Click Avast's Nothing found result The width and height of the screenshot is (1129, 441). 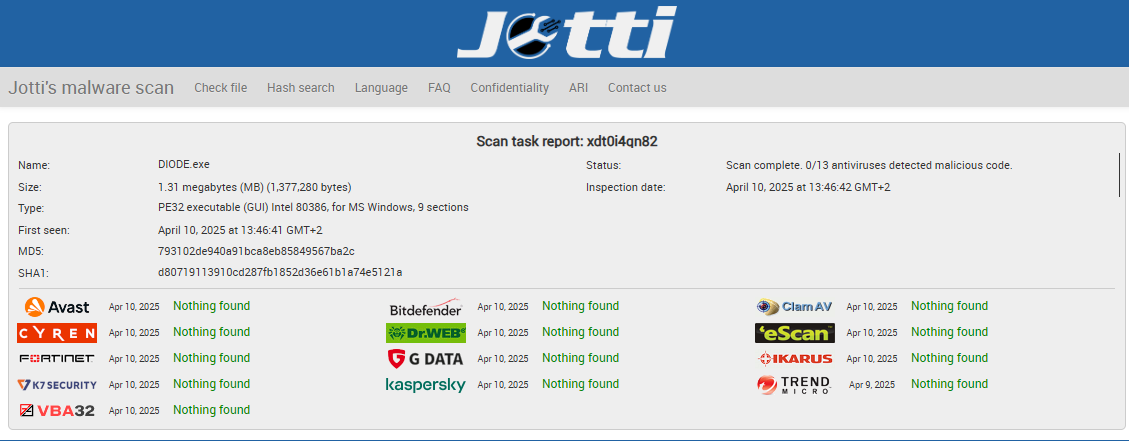point(212,306)
